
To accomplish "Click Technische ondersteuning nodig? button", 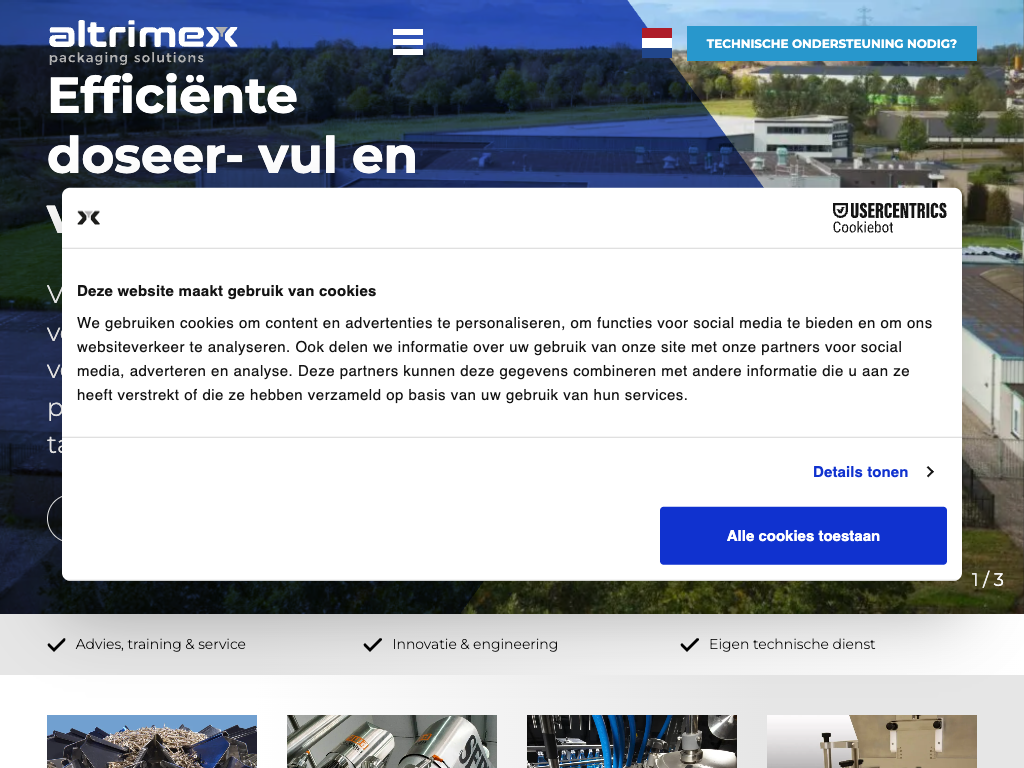I will point(831,44).
